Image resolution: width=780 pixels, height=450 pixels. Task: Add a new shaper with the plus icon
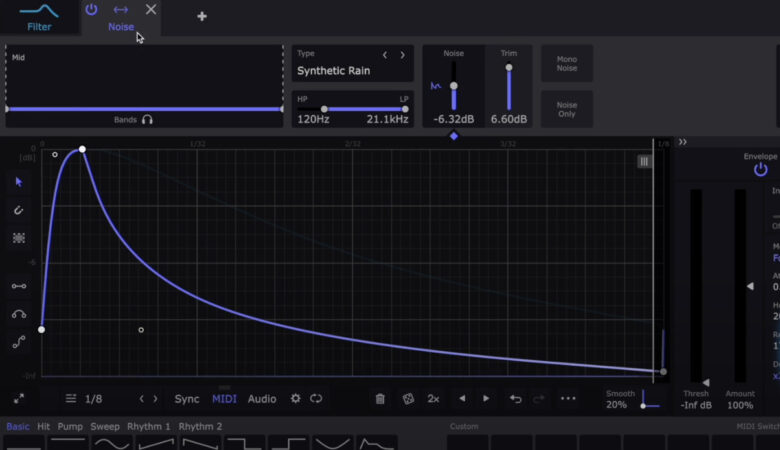201,16
